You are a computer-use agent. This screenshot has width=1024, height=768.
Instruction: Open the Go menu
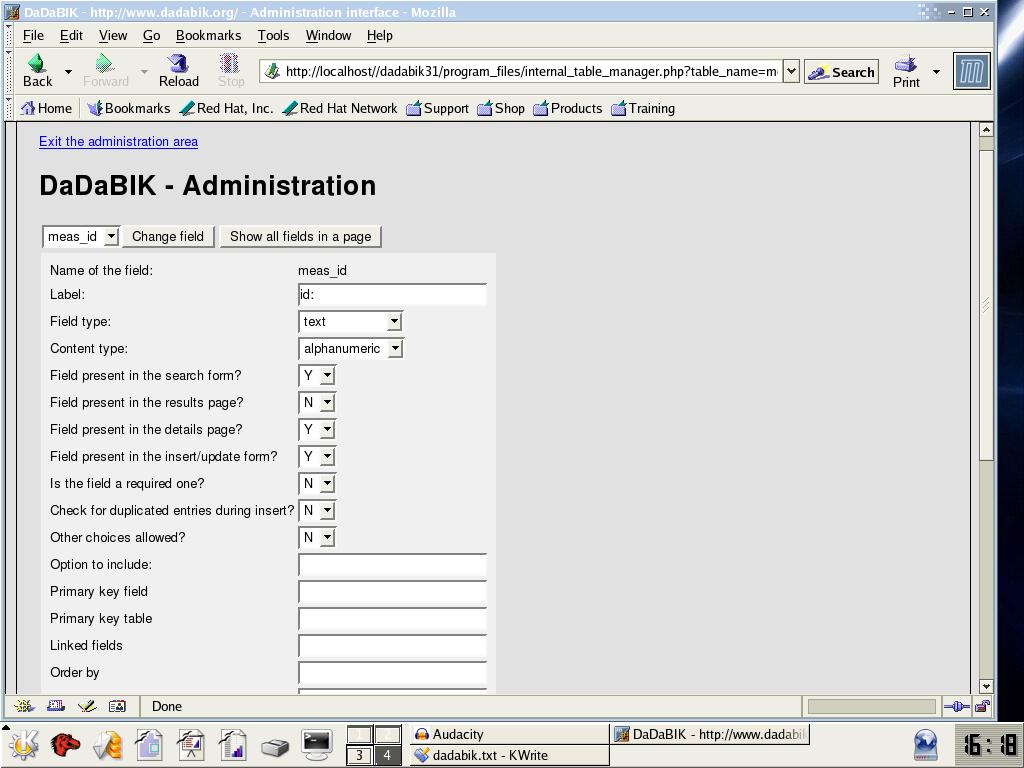[x=152, y=35]
